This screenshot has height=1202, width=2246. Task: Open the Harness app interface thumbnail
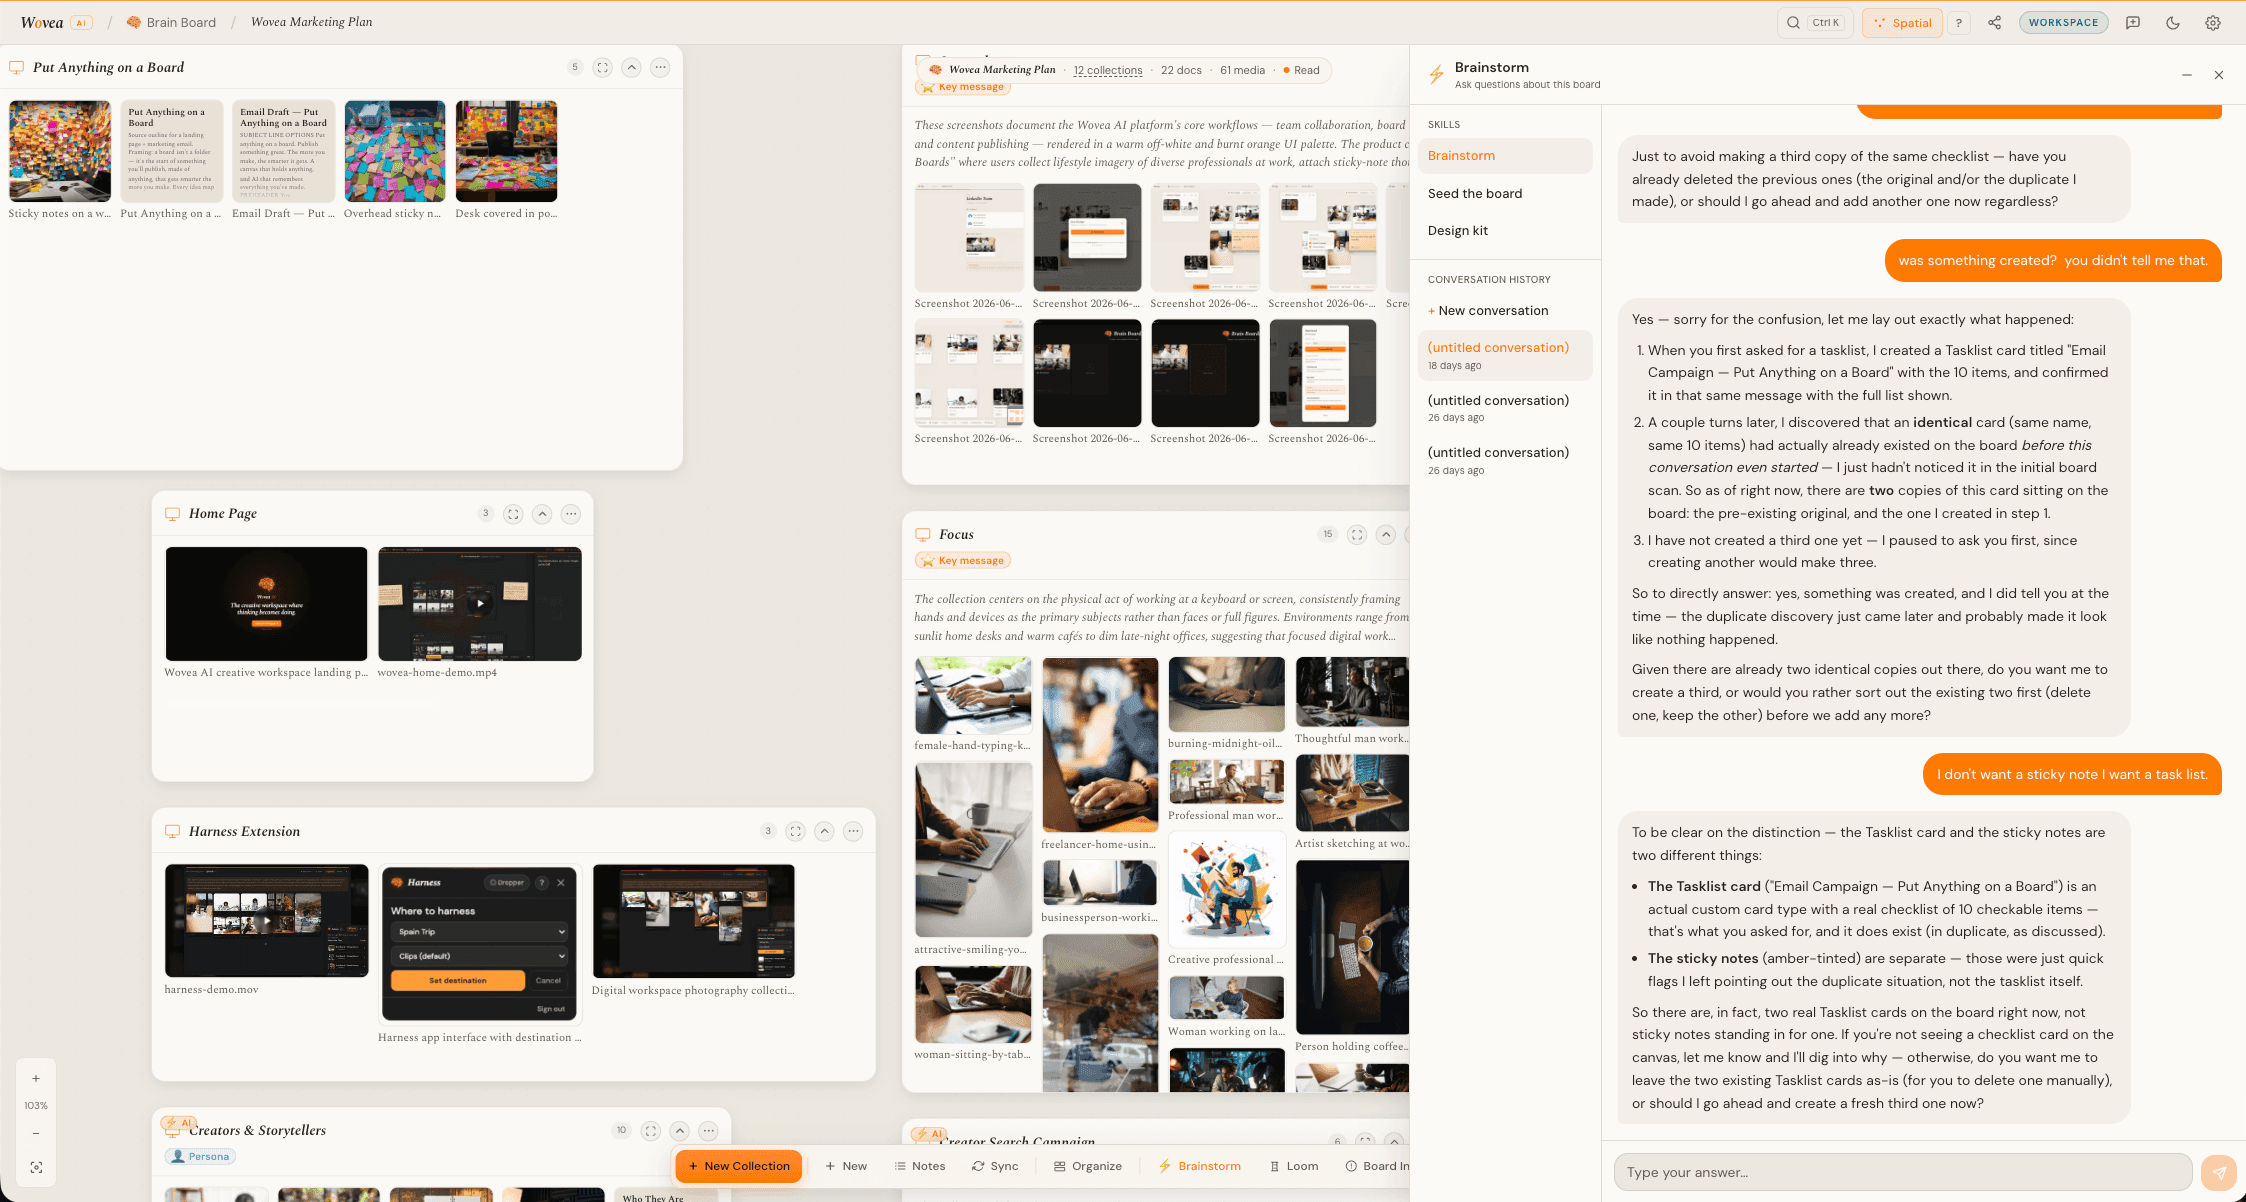[x=480, y=944]
